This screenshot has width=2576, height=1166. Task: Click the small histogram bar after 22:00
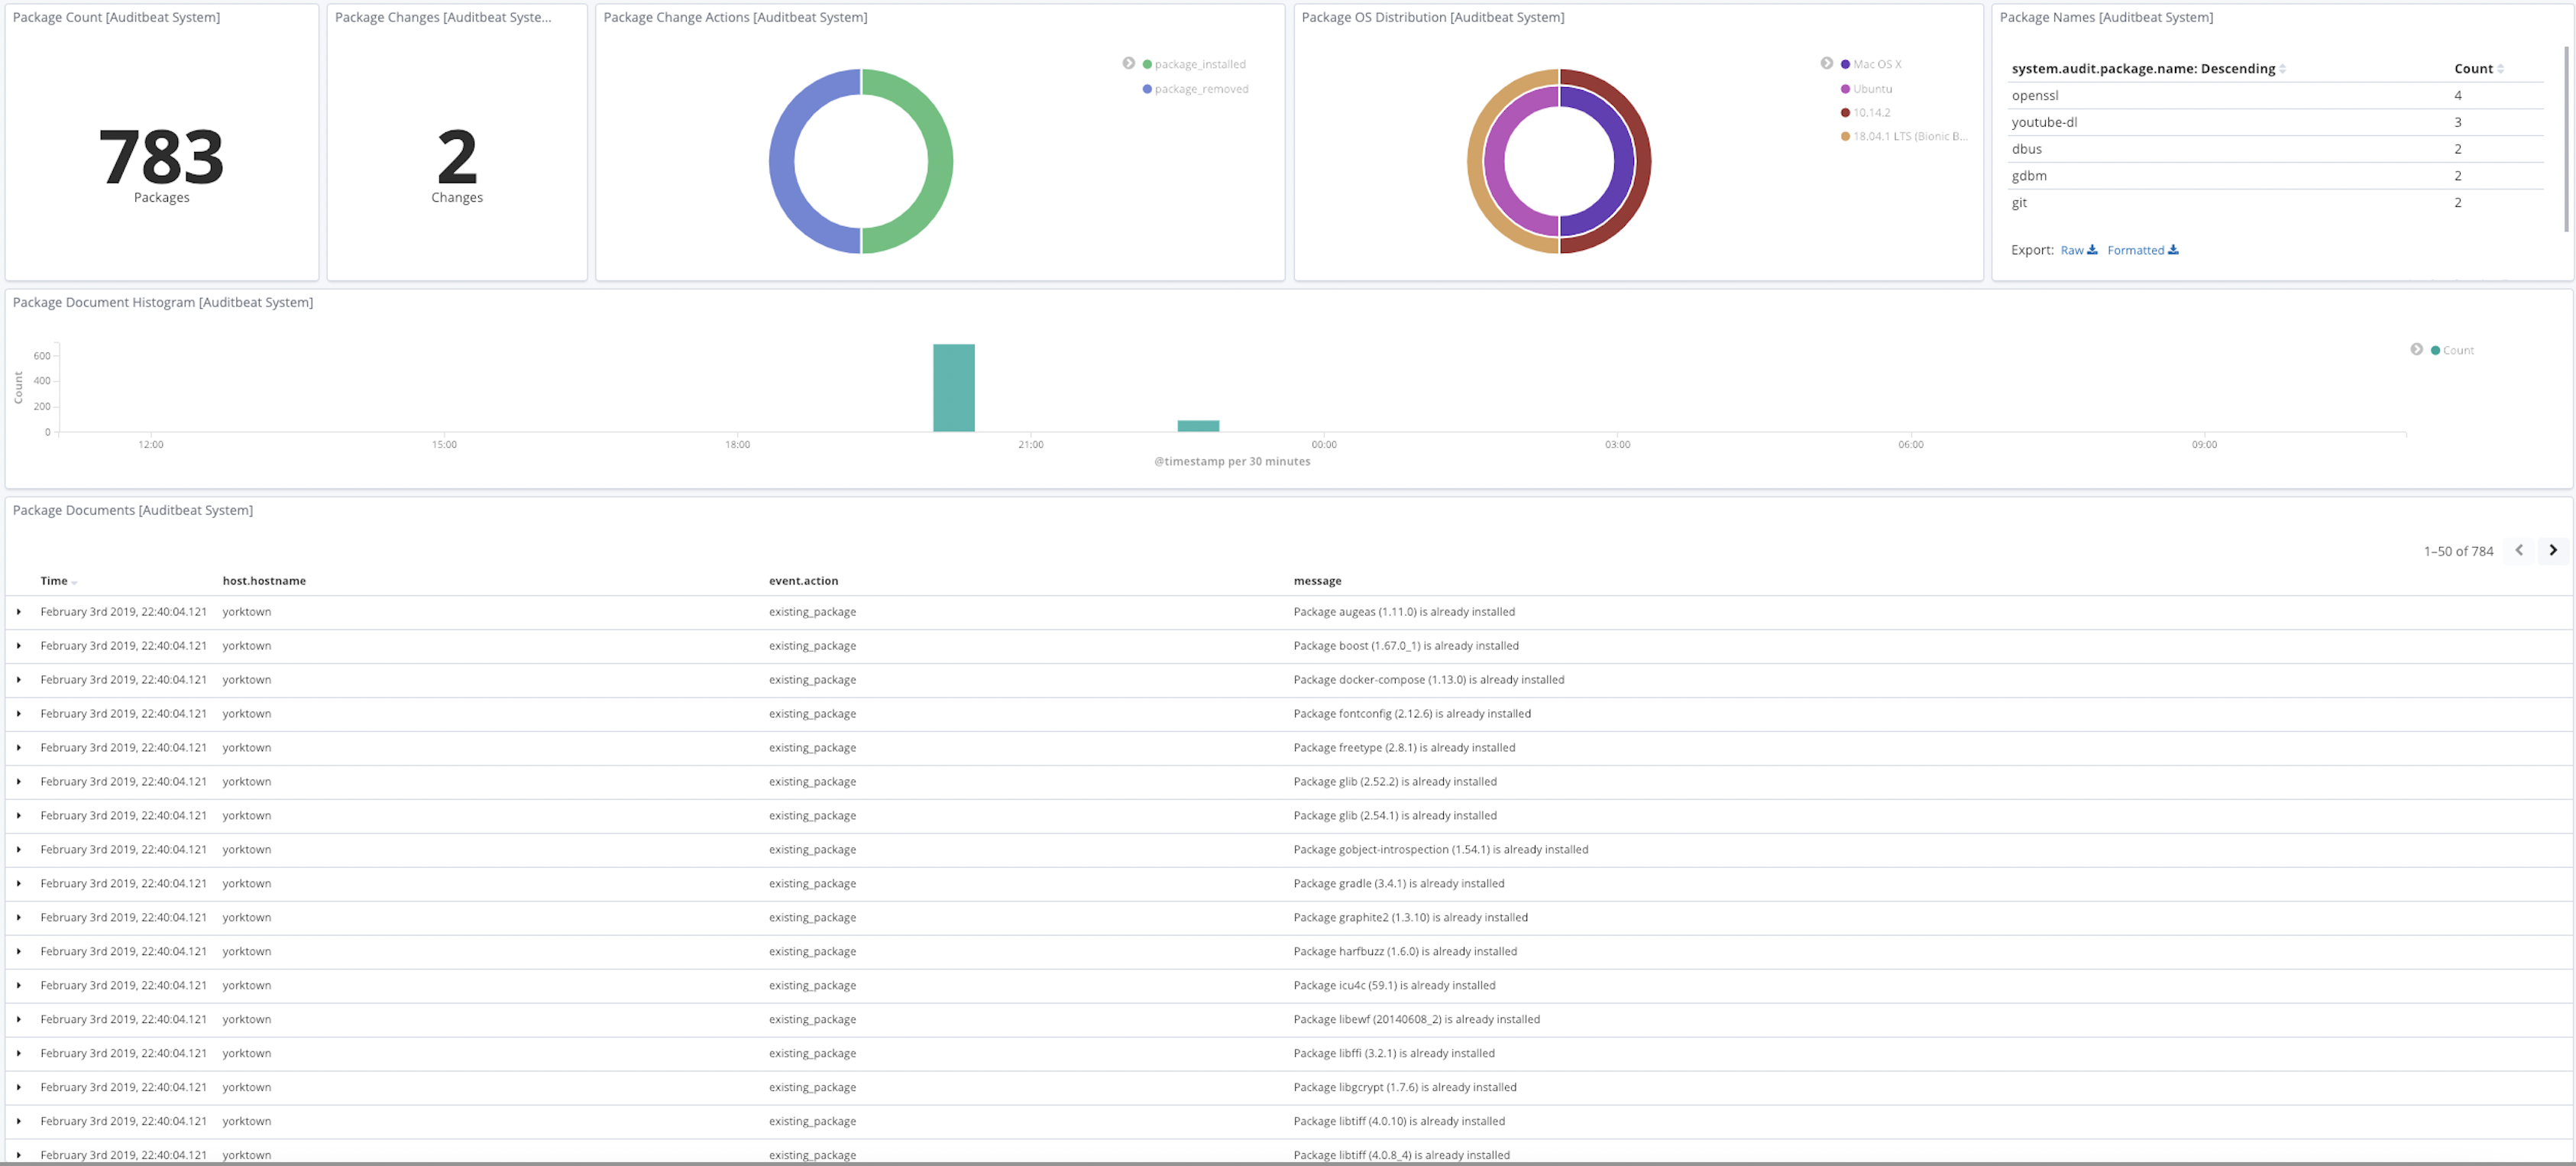pos(1198,426)
